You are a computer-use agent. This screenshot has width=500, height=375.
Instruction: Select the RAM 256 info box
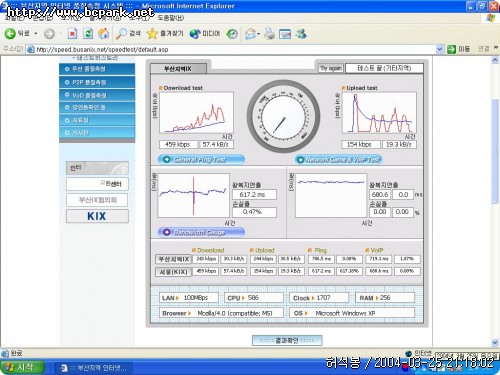coord(385,298)
